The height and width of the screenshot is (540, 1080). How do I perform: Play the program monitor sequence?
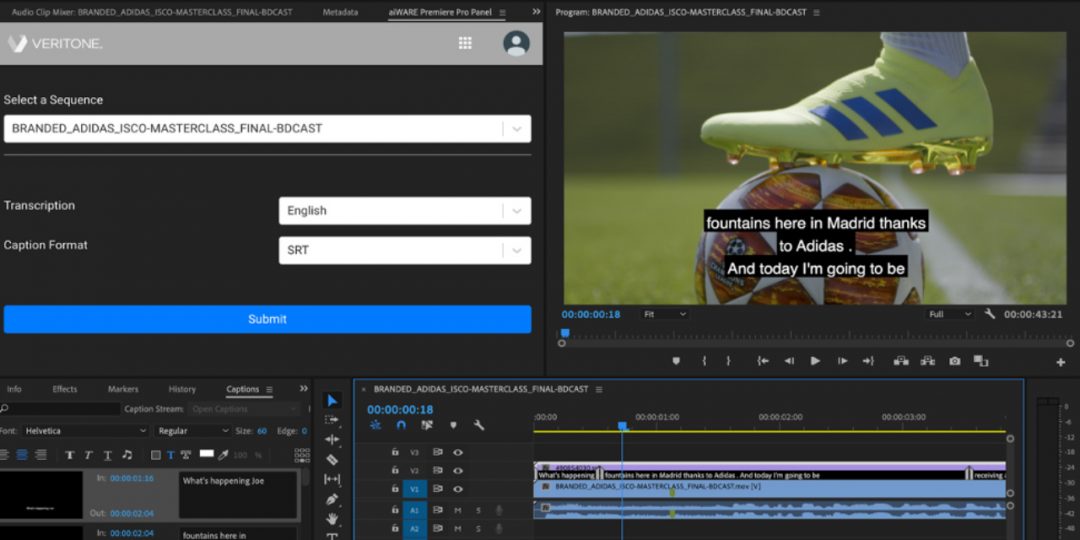[x=816, y=361]
